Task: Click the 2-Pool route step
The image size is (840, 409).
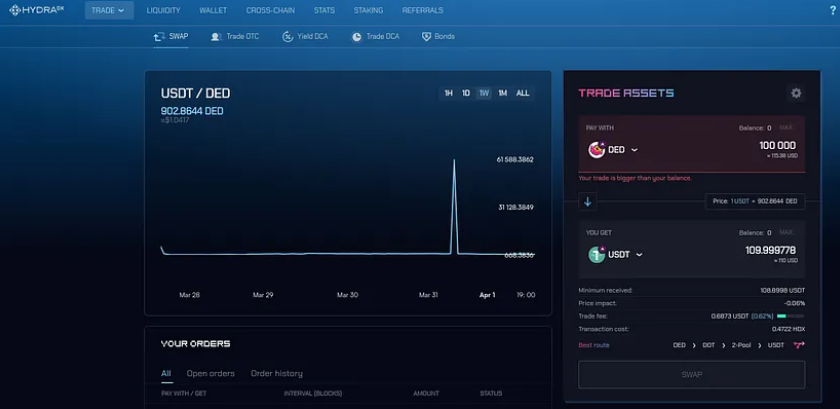Action: tap(741, 345)
